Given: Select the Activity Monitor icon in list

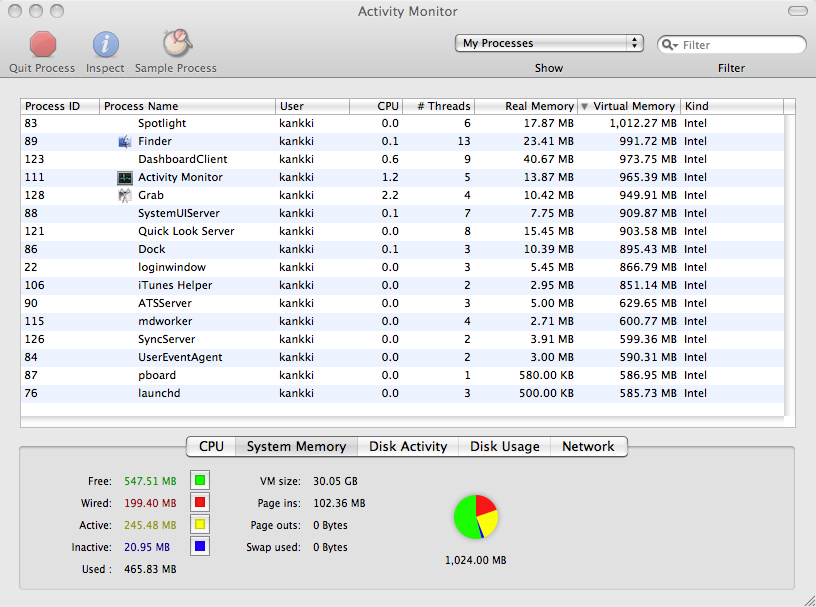Looking at the screenshot, I should [x=124, y=178].
